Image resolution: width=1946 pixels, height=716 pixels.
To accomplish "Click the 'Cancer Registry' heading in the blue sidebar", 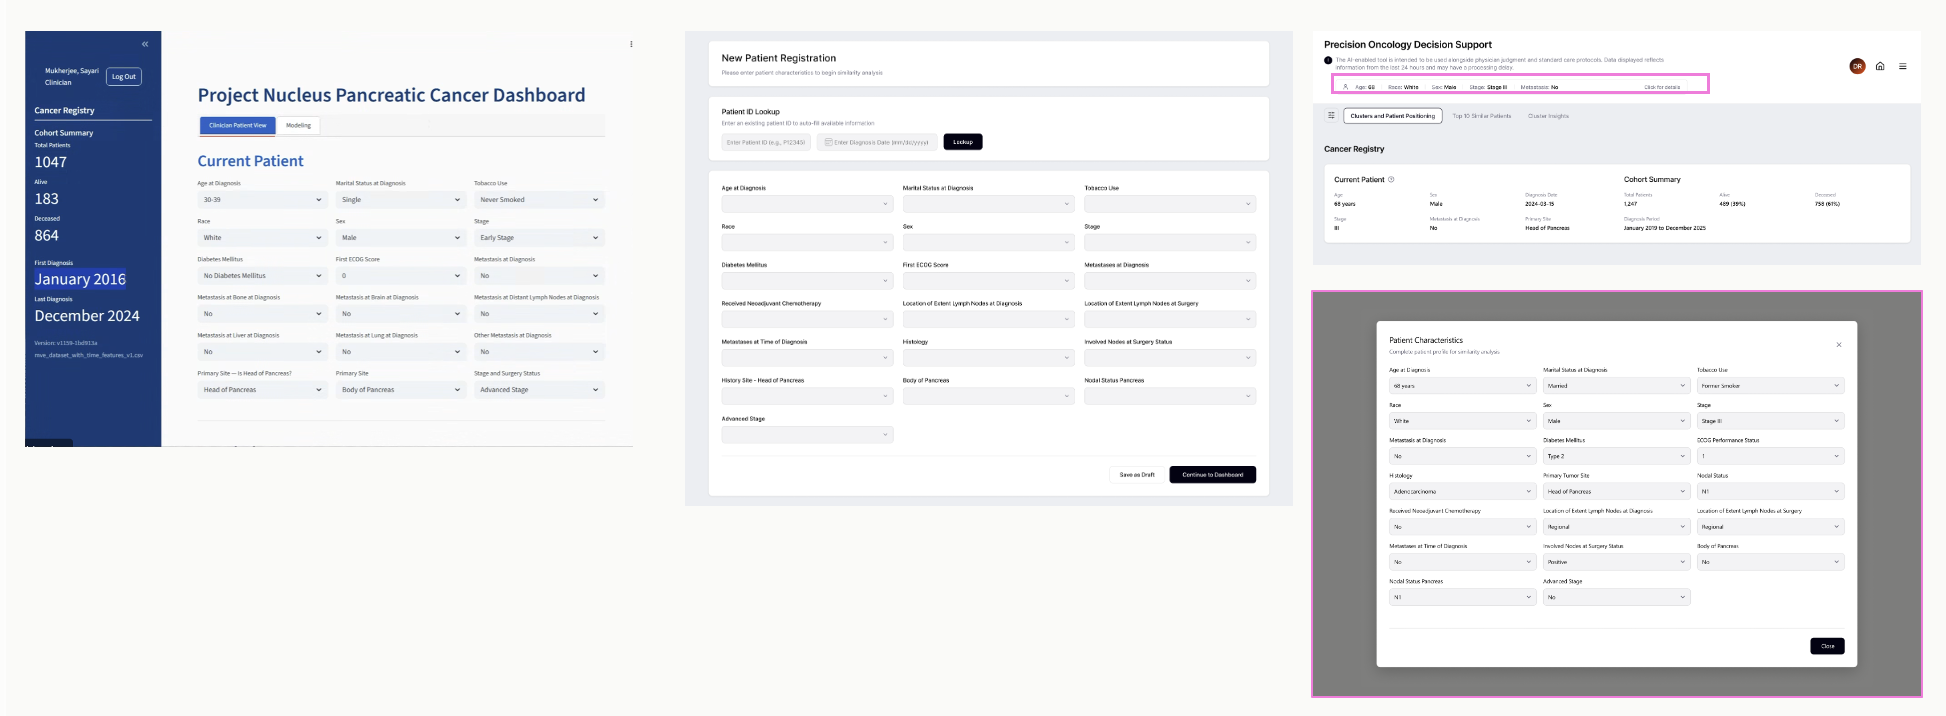I will (64, 110).
